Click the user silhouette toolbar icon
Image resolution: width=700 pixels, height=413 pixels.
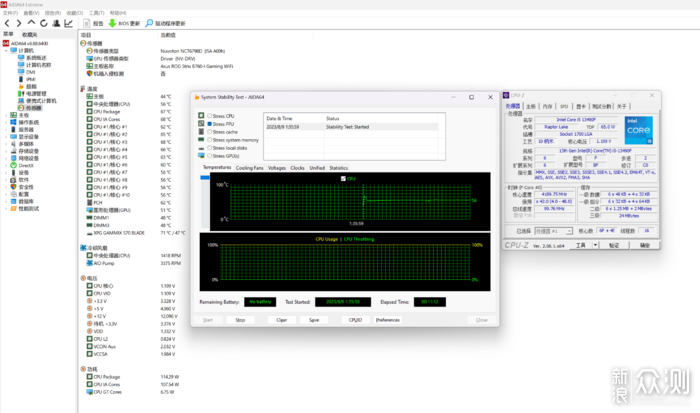pos(56,23)
